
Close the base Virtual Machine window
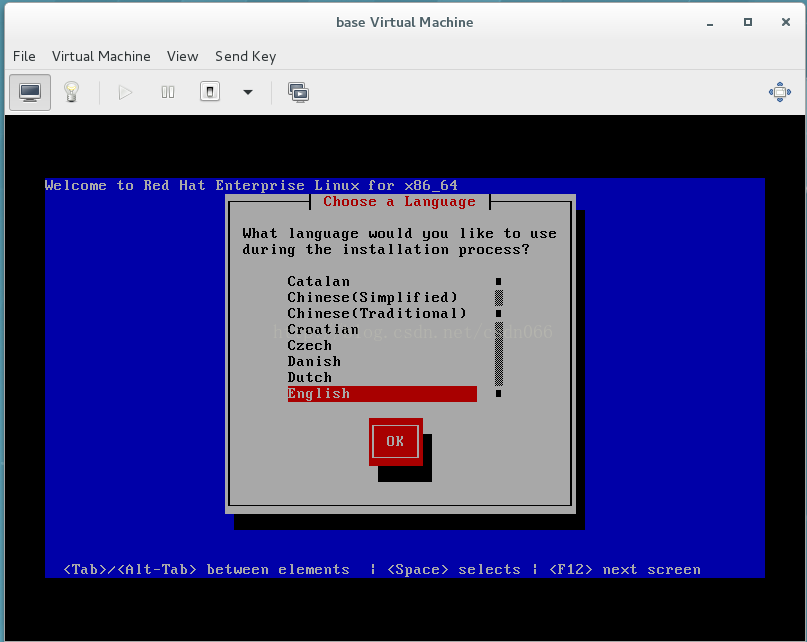[785, 22]
